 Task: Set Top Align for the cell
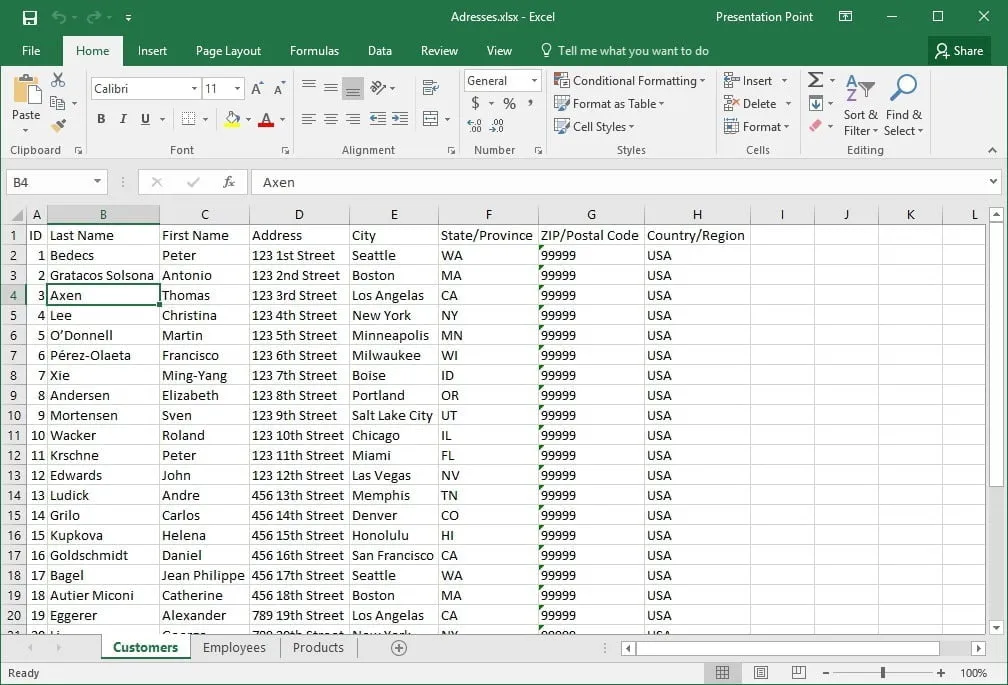[309, 87]
